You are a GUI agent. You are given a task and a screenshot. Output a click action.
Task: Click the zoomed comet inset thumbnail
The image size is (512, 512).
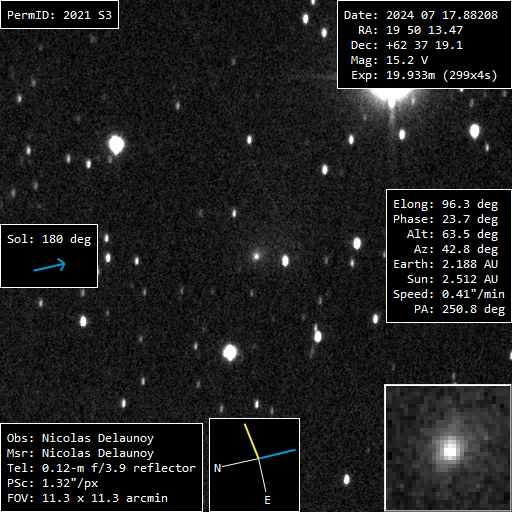click(x=448, y=448)
